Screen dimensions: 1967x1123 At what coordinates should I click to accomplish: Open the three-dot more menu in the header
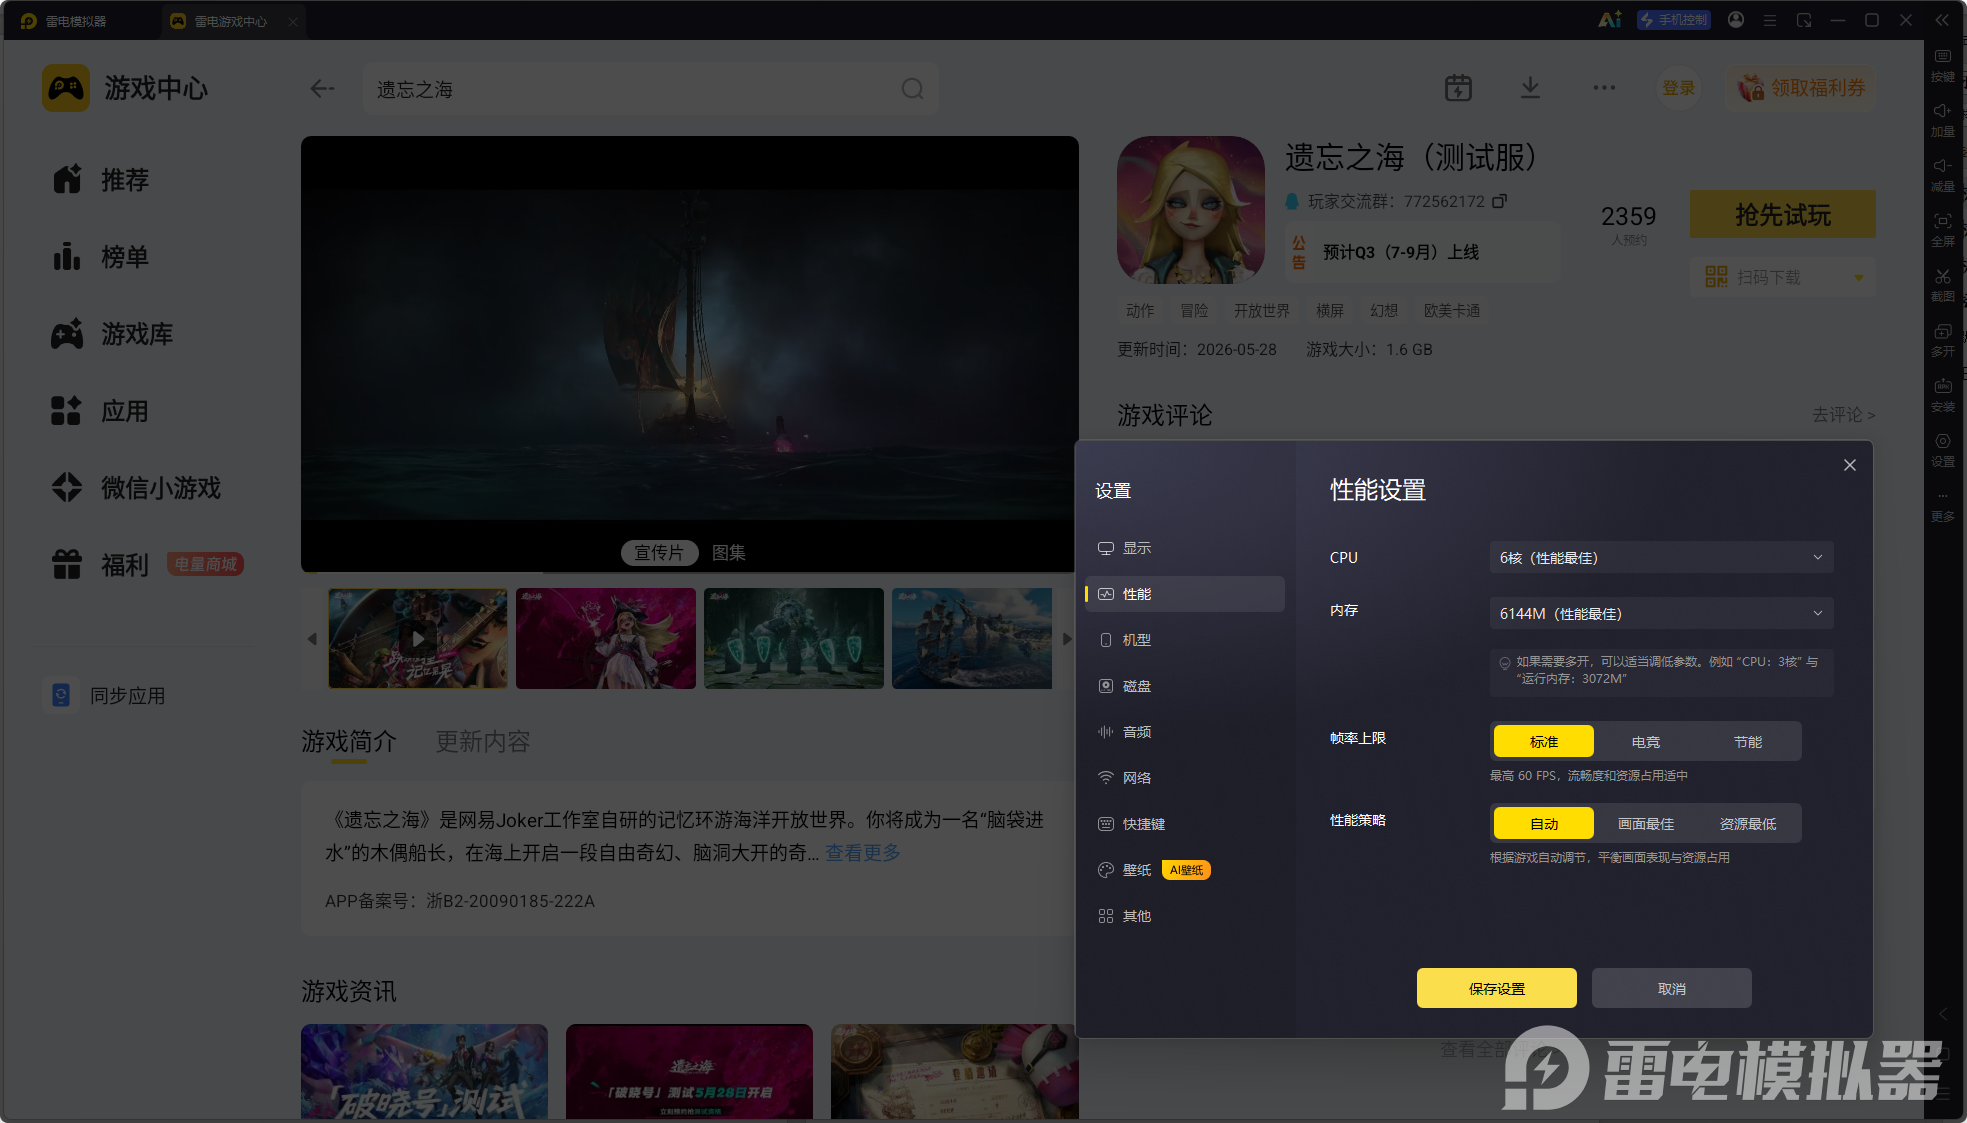pos(1604,88)
